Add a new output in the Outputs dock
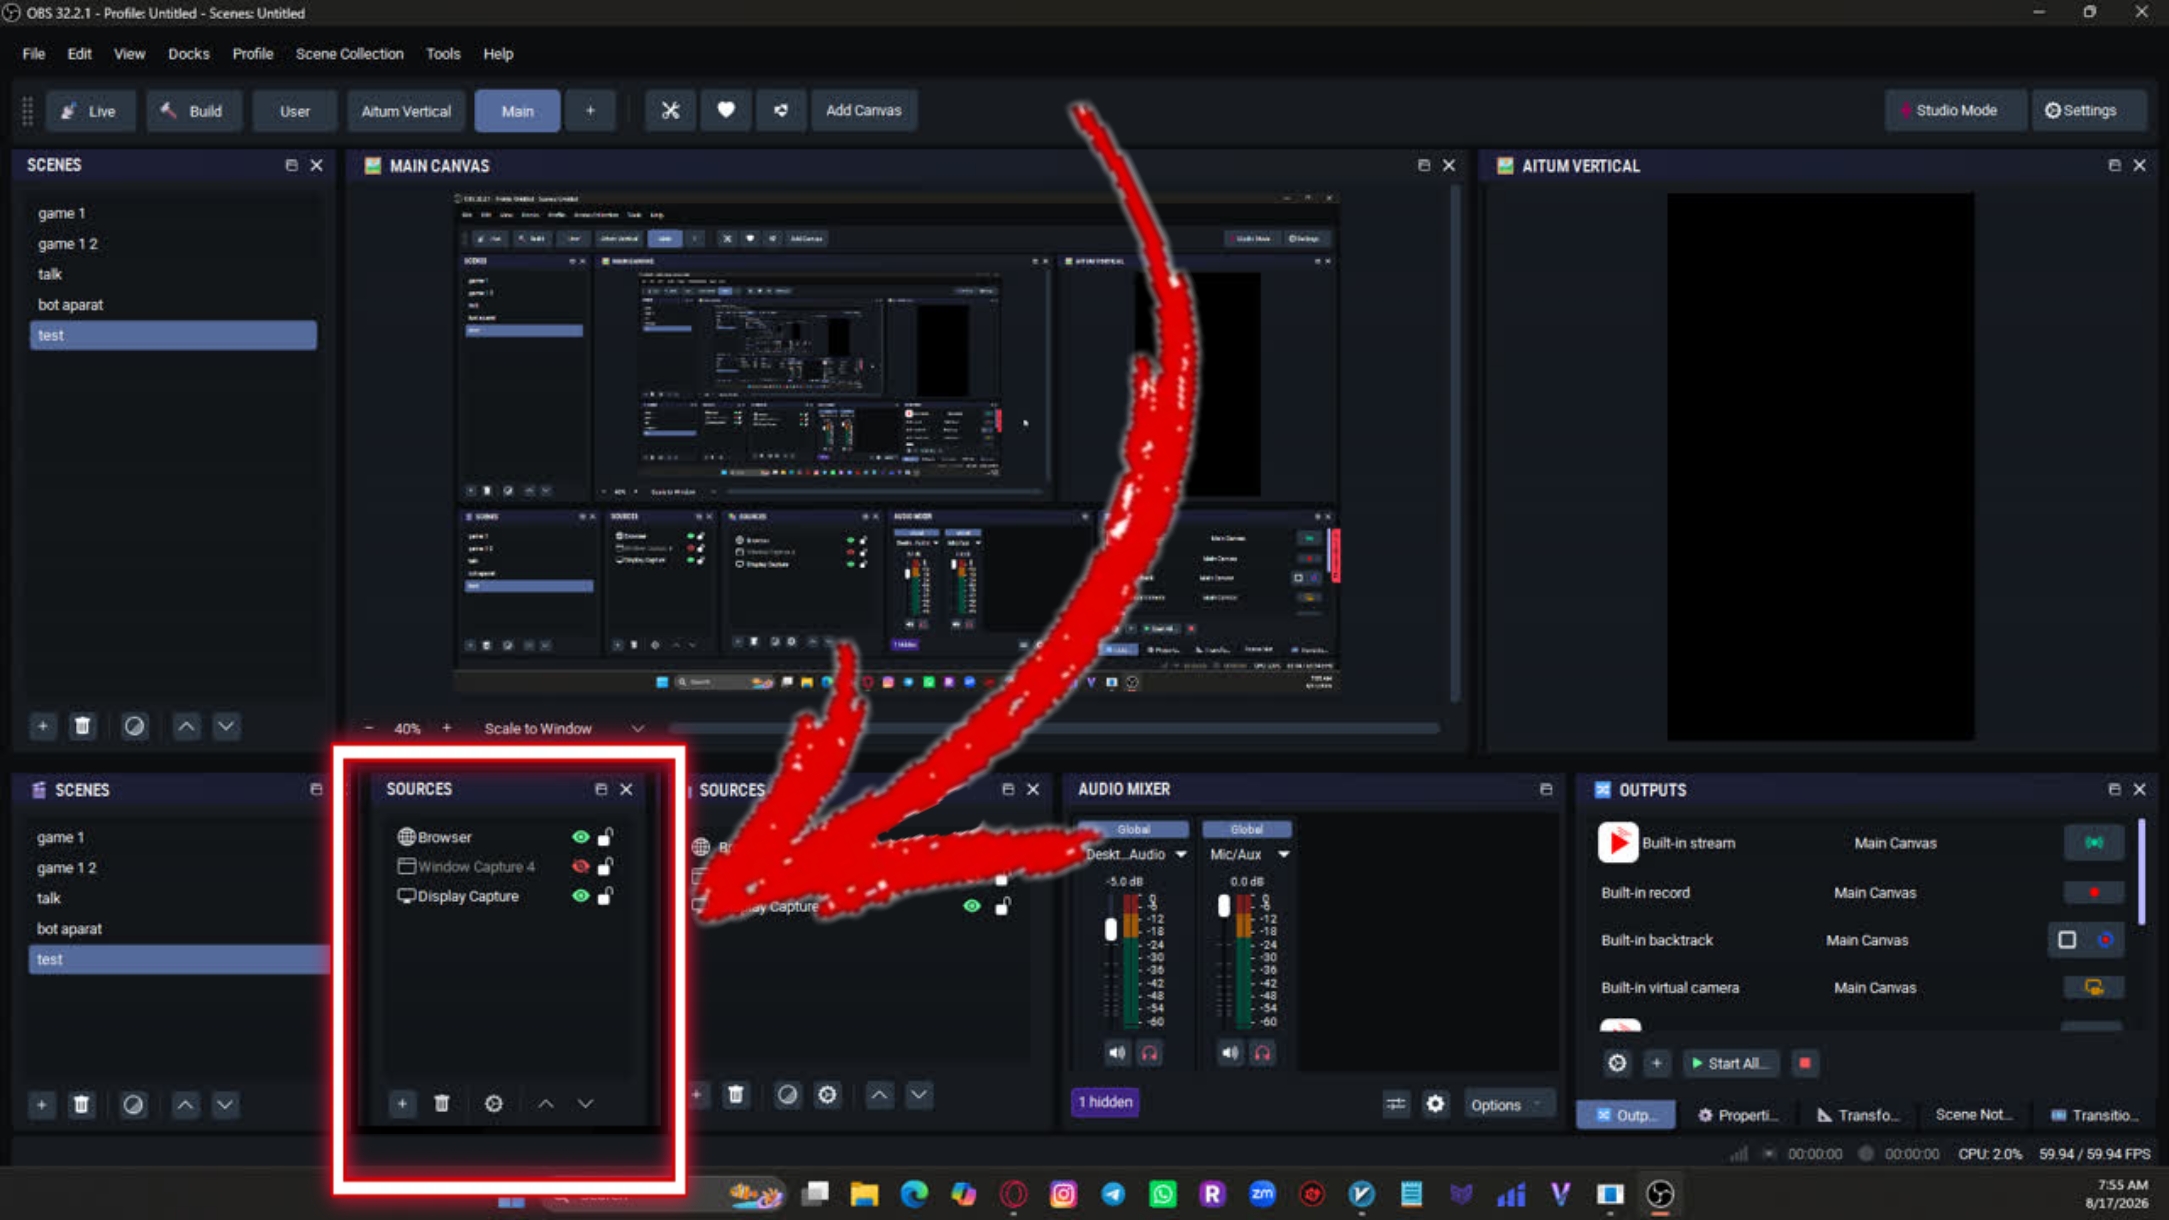 pyautogui.click(x=1657, y=1063)
